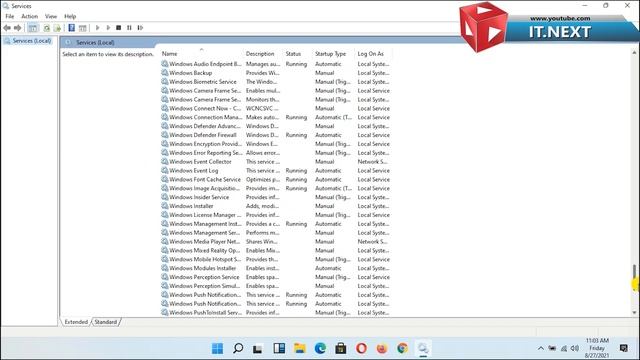The width and height of the screenshot is (640, 360).
Task: Select Windows Perception Service row
Action: tap(276, 277)
